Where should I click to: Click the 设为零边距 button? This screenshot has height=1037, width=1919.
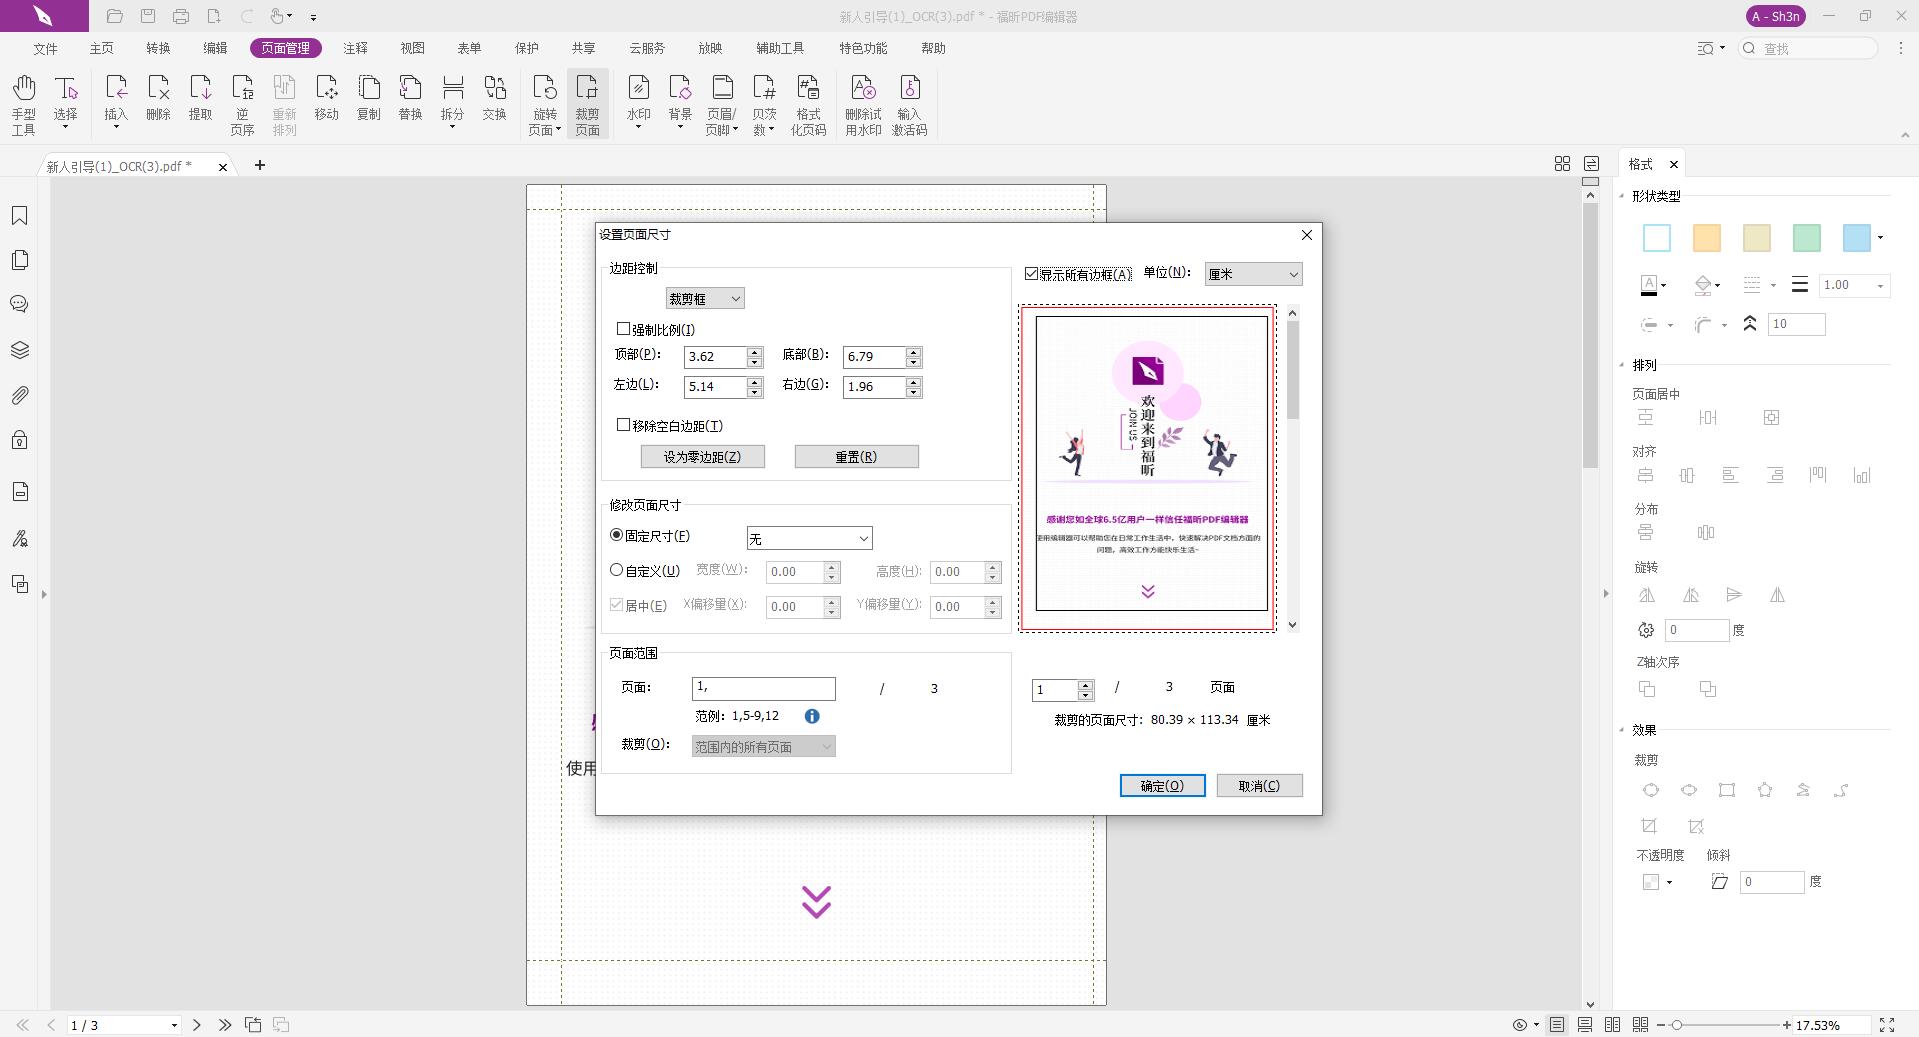702,457
